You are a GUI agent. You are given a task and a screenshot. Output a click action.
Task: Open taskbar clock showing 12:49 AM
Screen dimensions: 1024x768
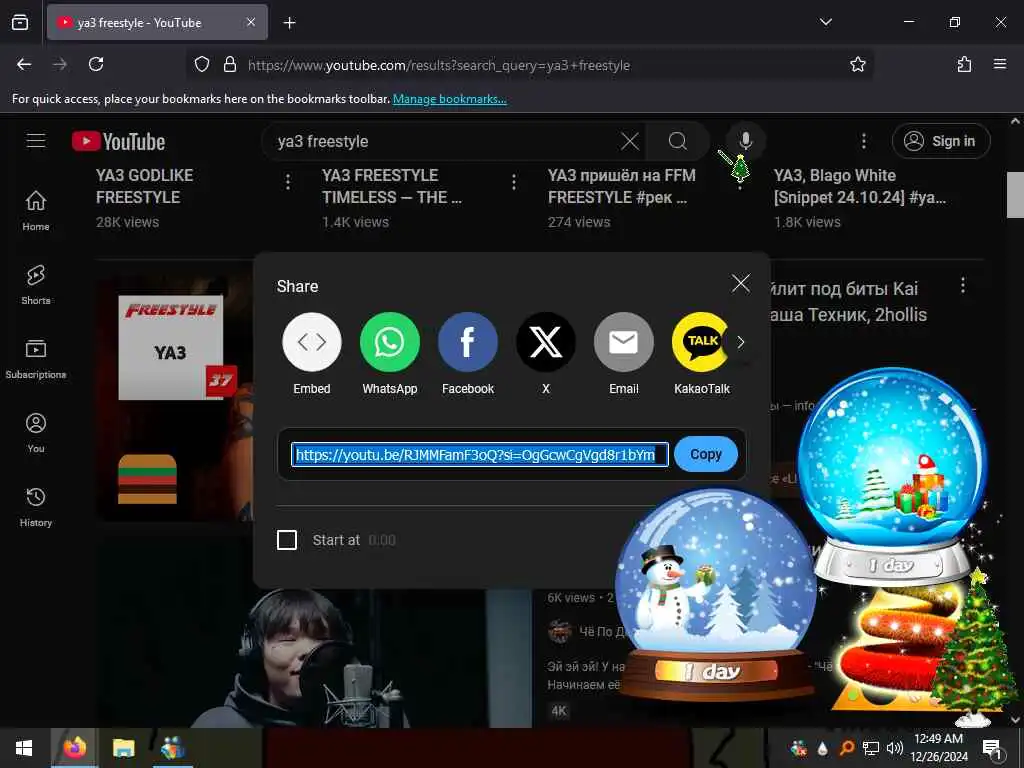point(938,748)
